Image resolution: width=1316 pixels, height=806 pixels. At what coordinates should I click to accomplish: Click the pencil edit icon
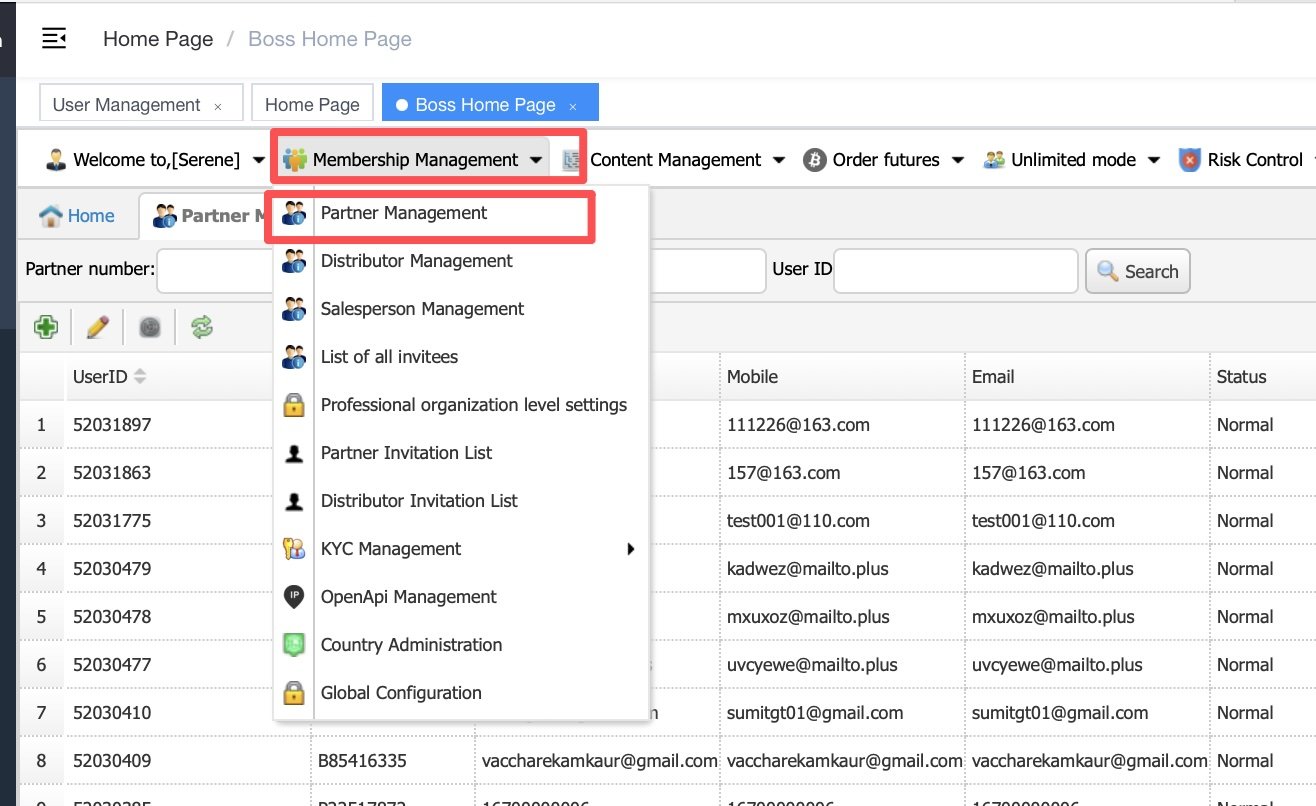click(x=97, y=327)
